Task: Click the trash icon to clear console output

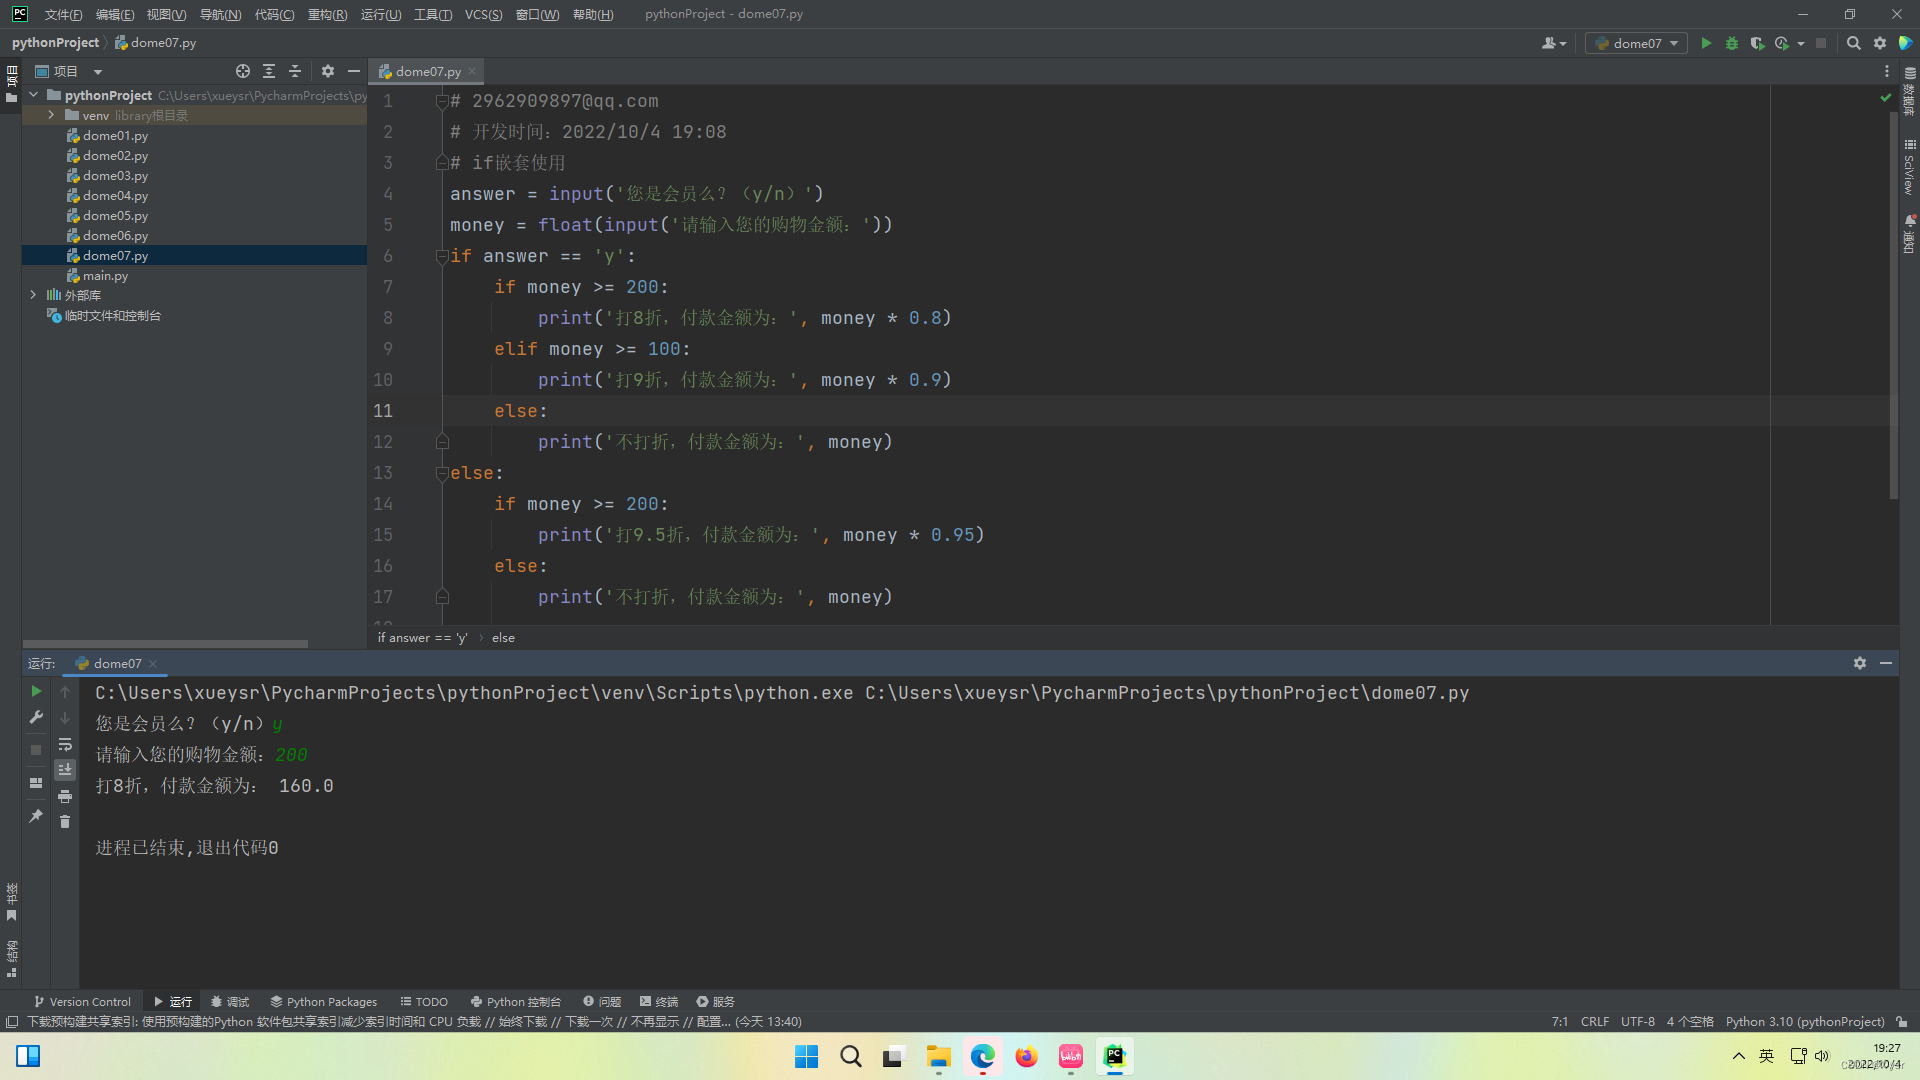Action: pyautogui.click(x=65, y=821)
